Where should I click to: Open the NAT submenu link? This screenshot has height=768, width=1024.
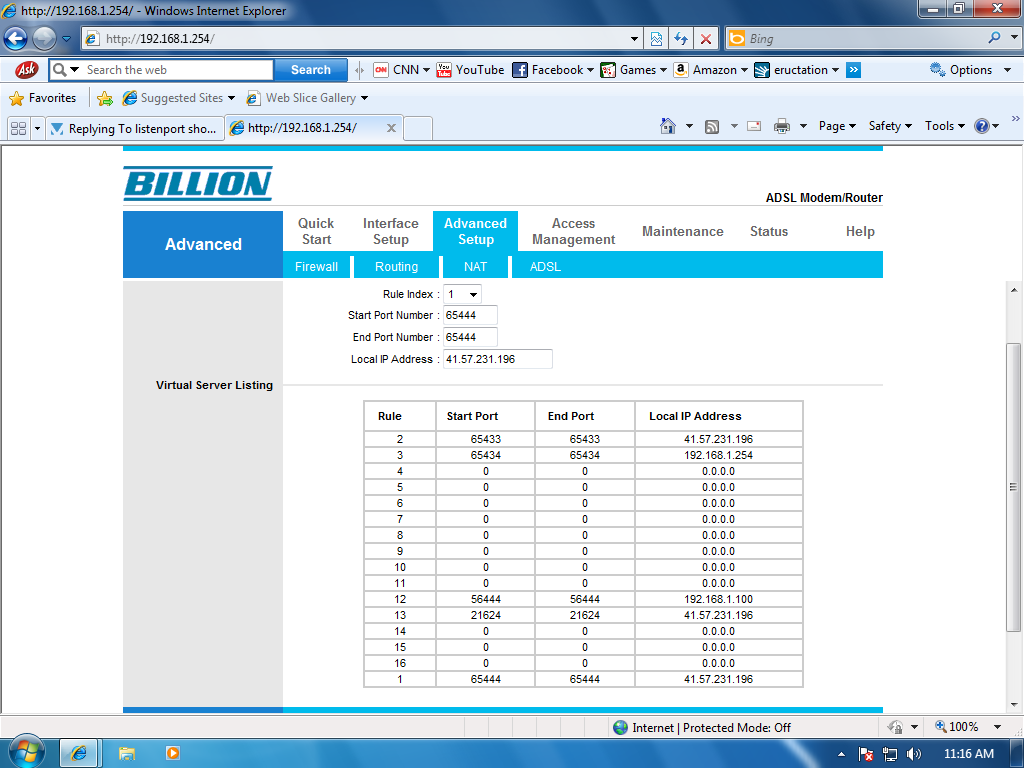tap(475, 266)
